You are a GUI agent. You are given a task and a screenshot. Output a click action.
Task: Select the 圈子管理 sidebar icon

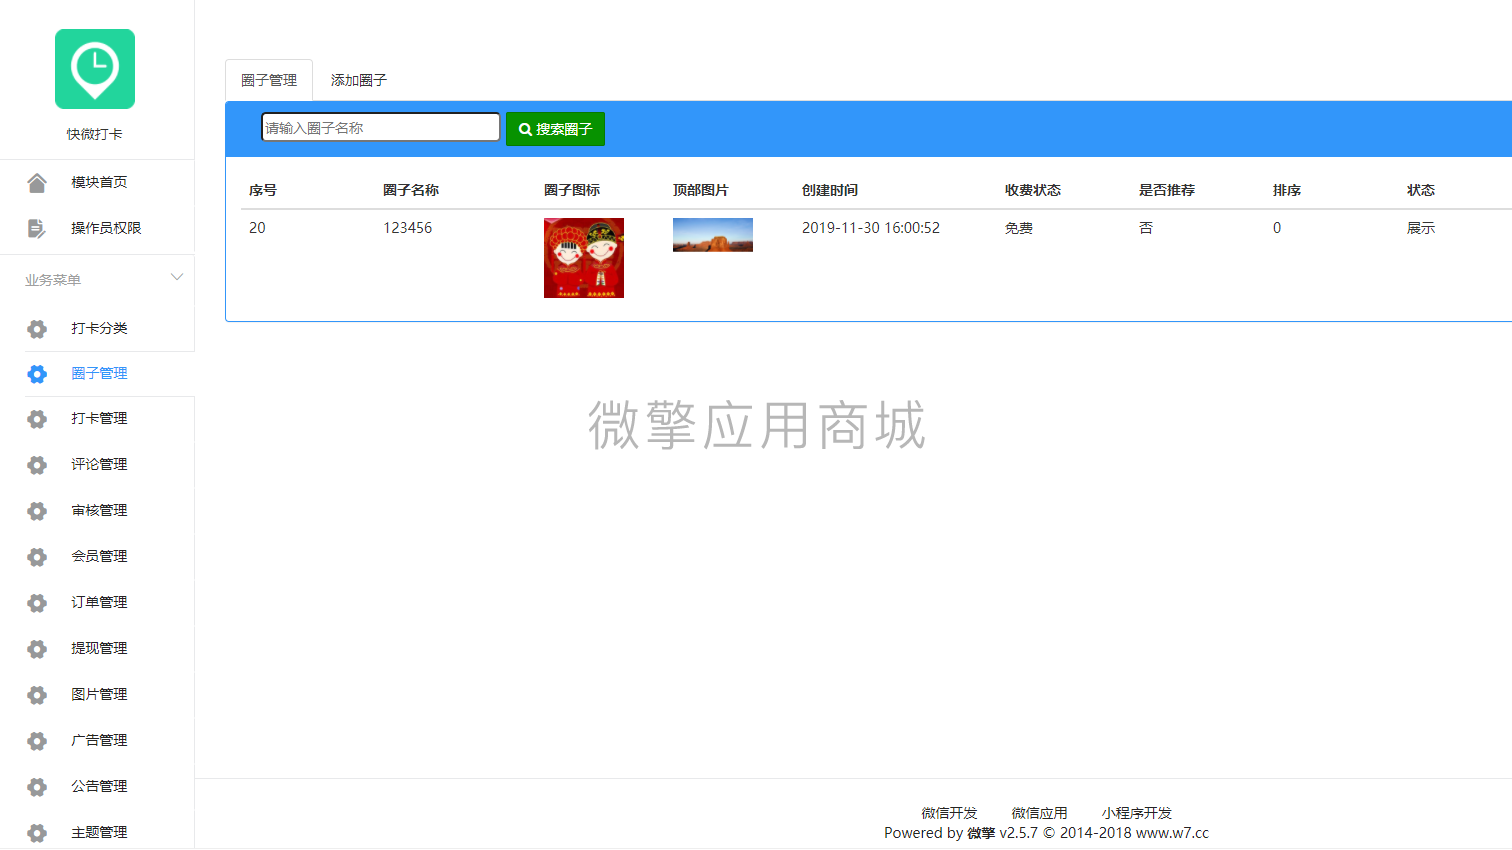coord(37,374)
